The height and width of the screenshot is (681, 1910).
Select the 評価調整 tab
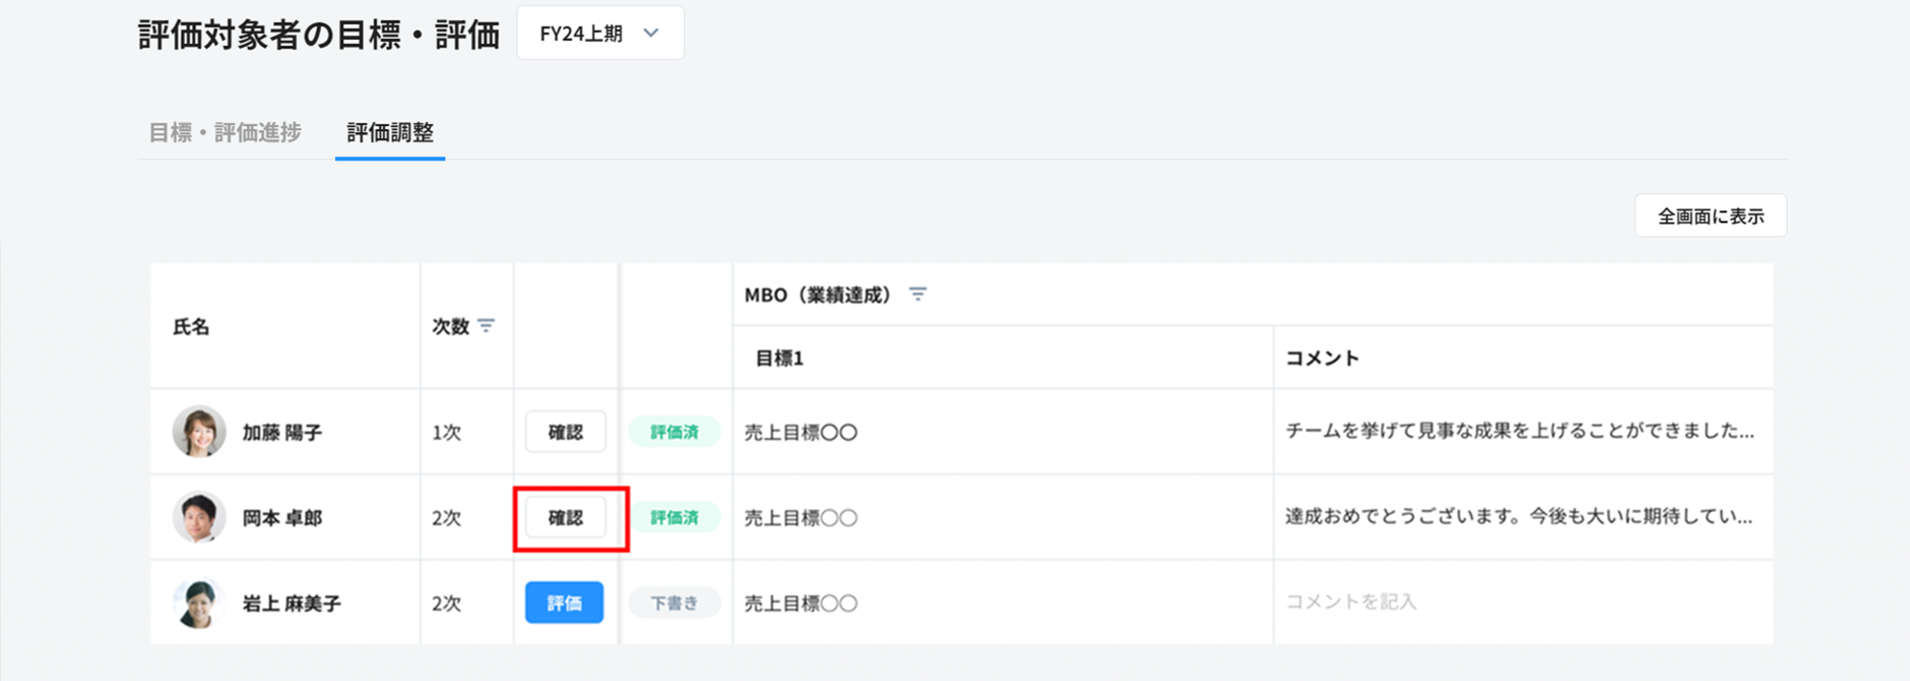tap(390, 132)
